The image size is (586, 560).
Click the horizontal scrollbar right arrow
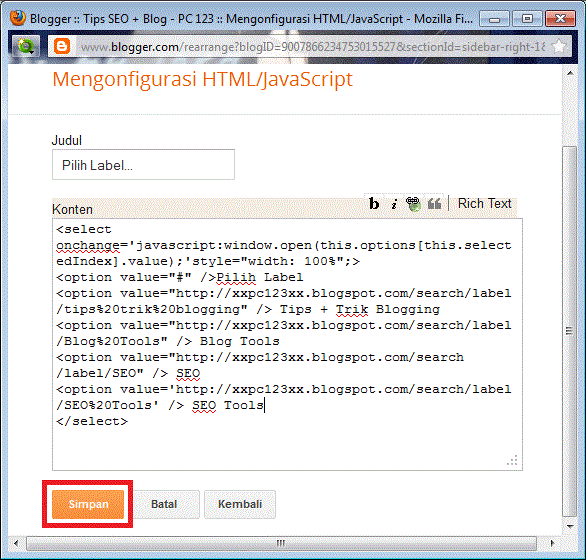552,543
